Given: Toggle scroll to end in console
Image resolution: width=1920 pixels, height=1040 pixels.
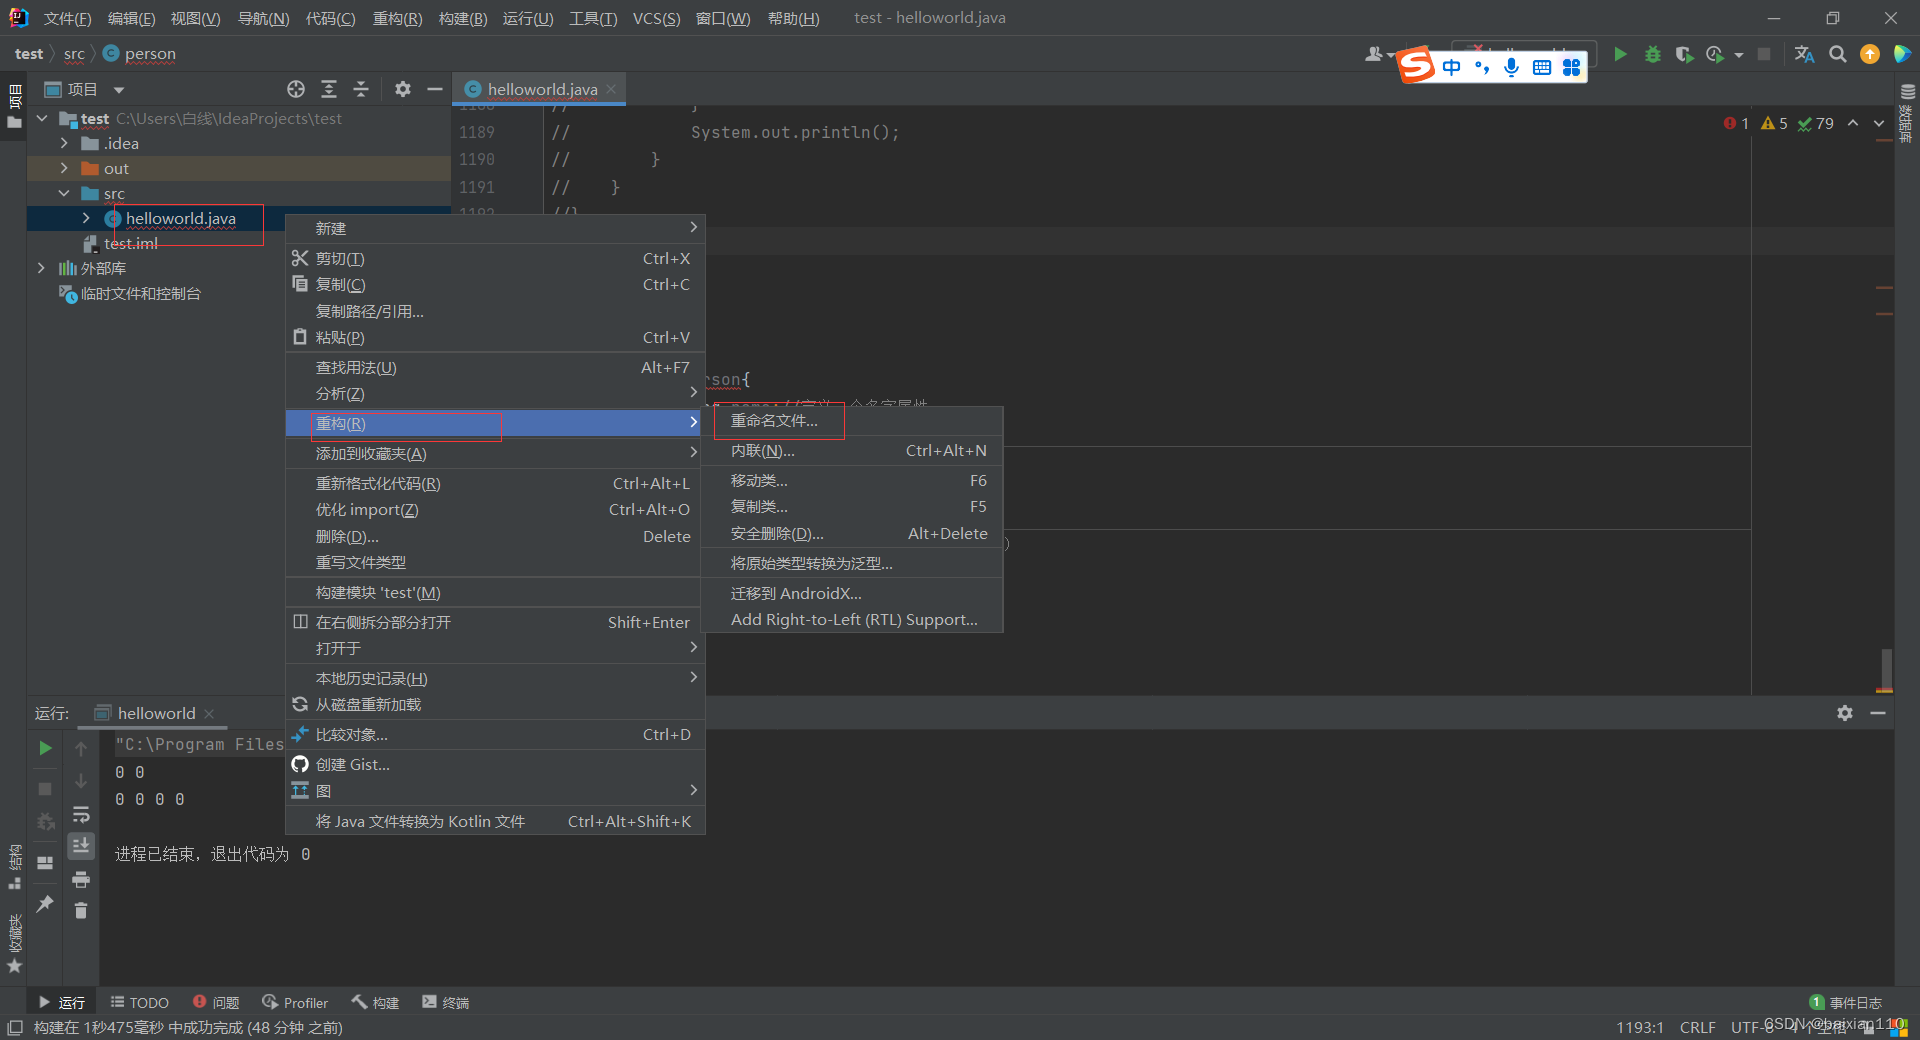Looking at the screenshot, I should click(x=81, y=846).
